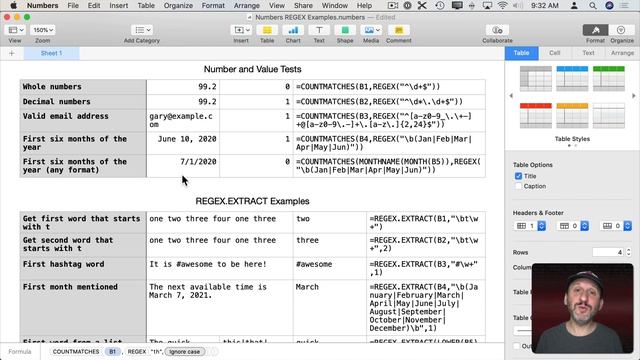Viewport: 640px width, 360px height.
Task: Select the cell containing 7/1/2020
Action: coord(183,166)
